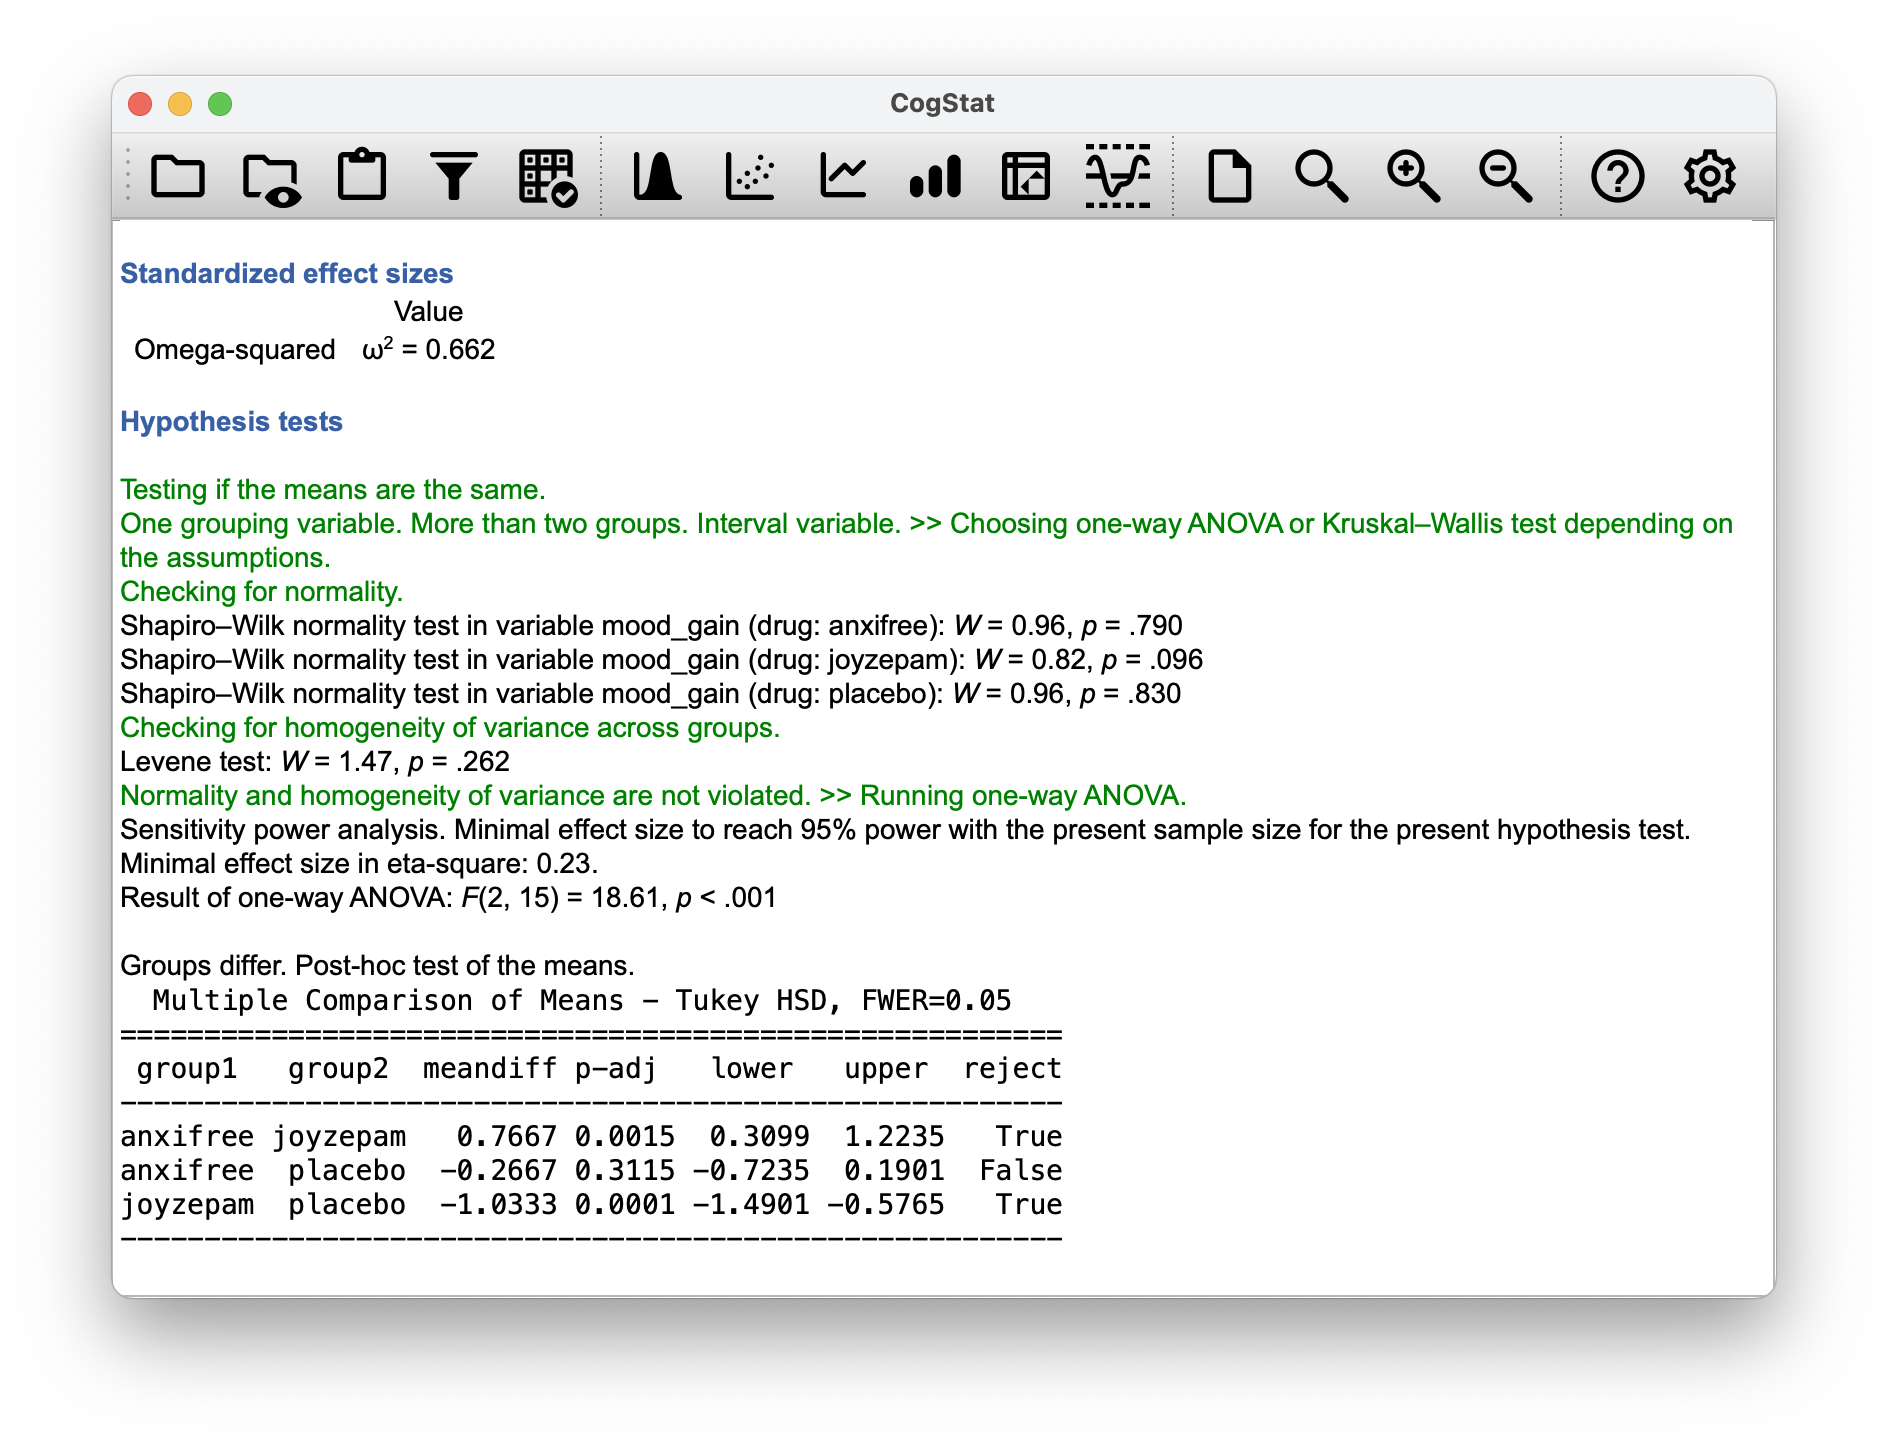Clear output with the blank page icon
This screenshot has width=1888, height=1446.
coord(1230,176)
